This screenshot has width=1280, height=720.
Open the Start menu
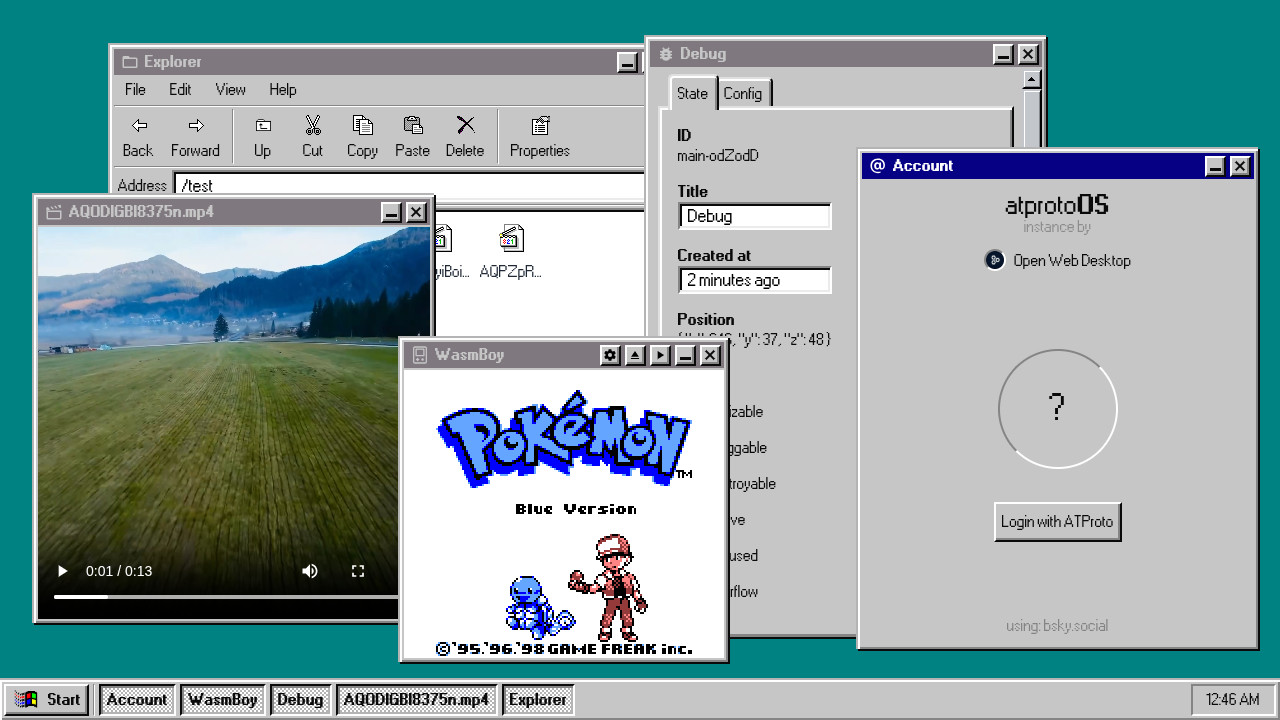click(x=47, y=699)
